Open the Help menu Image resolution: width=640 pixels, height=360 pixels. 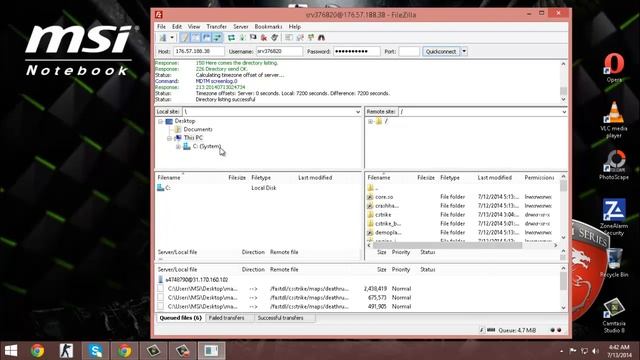point(295,27)
